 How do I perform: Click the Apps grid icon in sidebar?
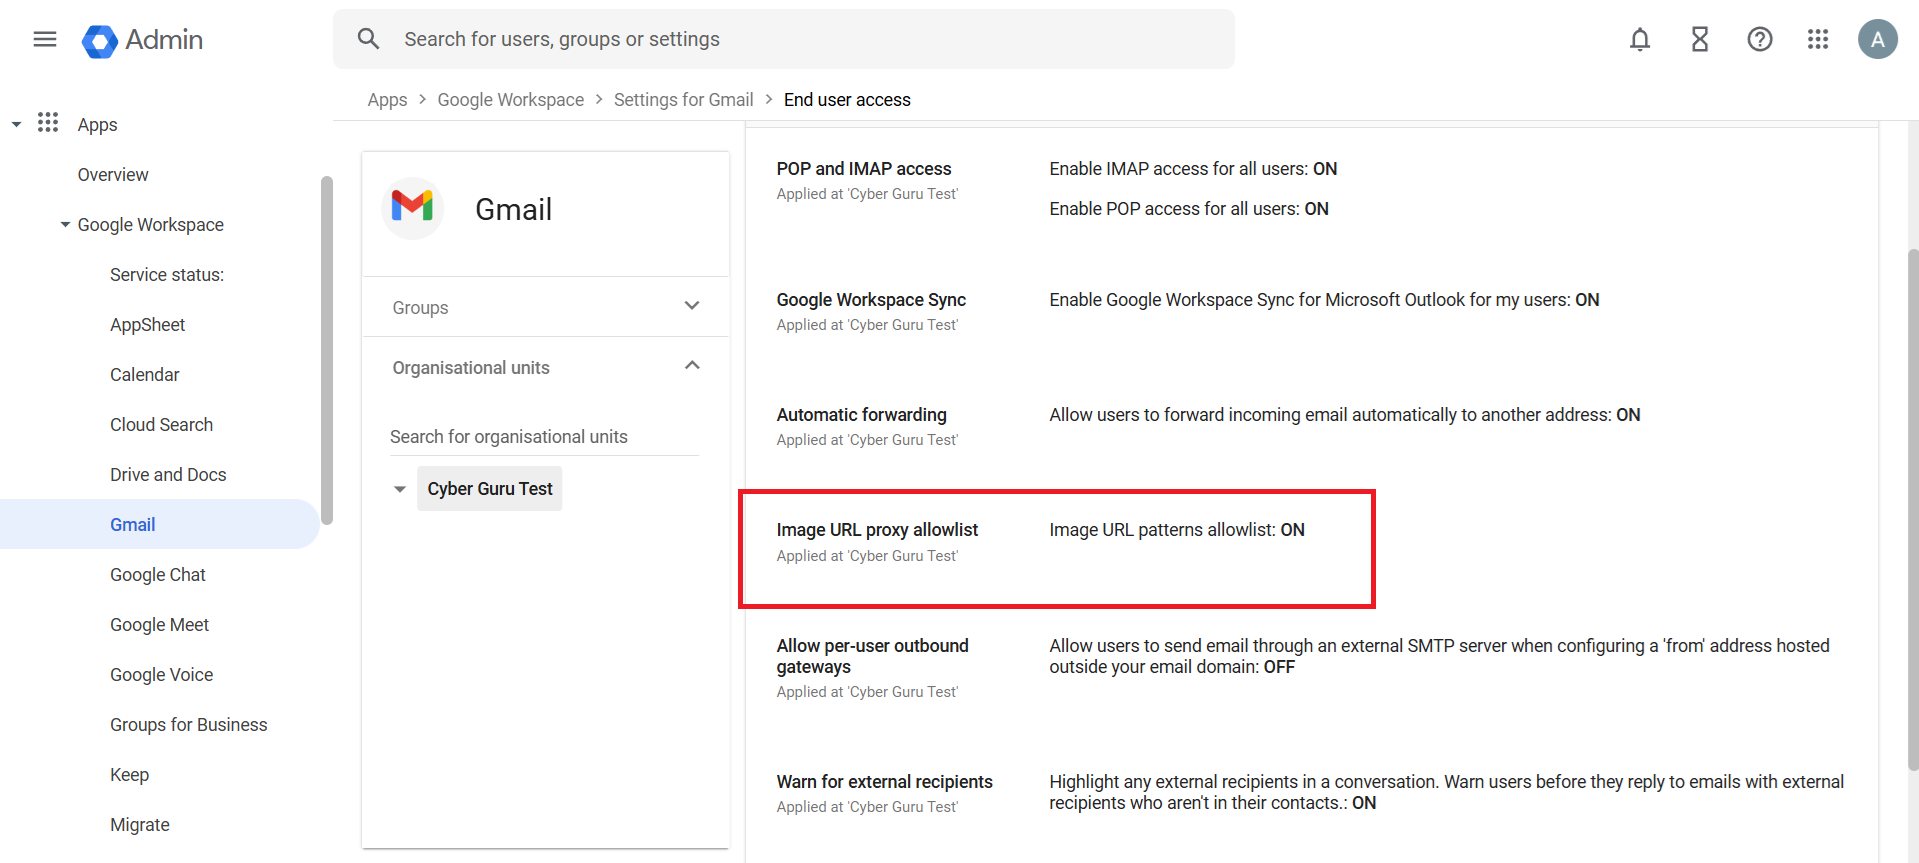48,123
